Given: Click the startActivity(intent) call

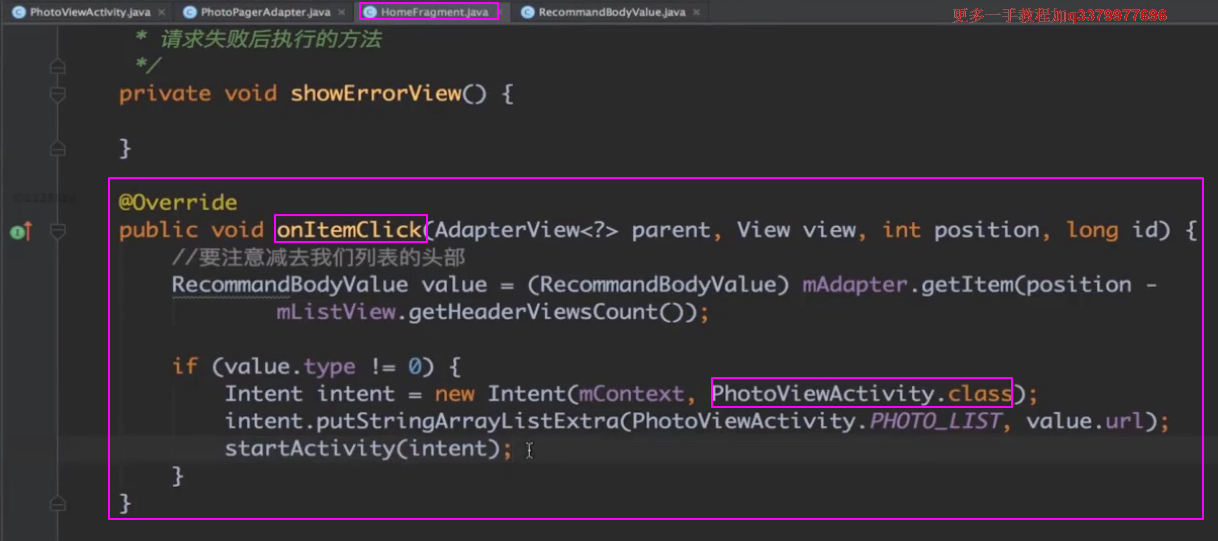Looking at the screenshot, I should (361, 448).
